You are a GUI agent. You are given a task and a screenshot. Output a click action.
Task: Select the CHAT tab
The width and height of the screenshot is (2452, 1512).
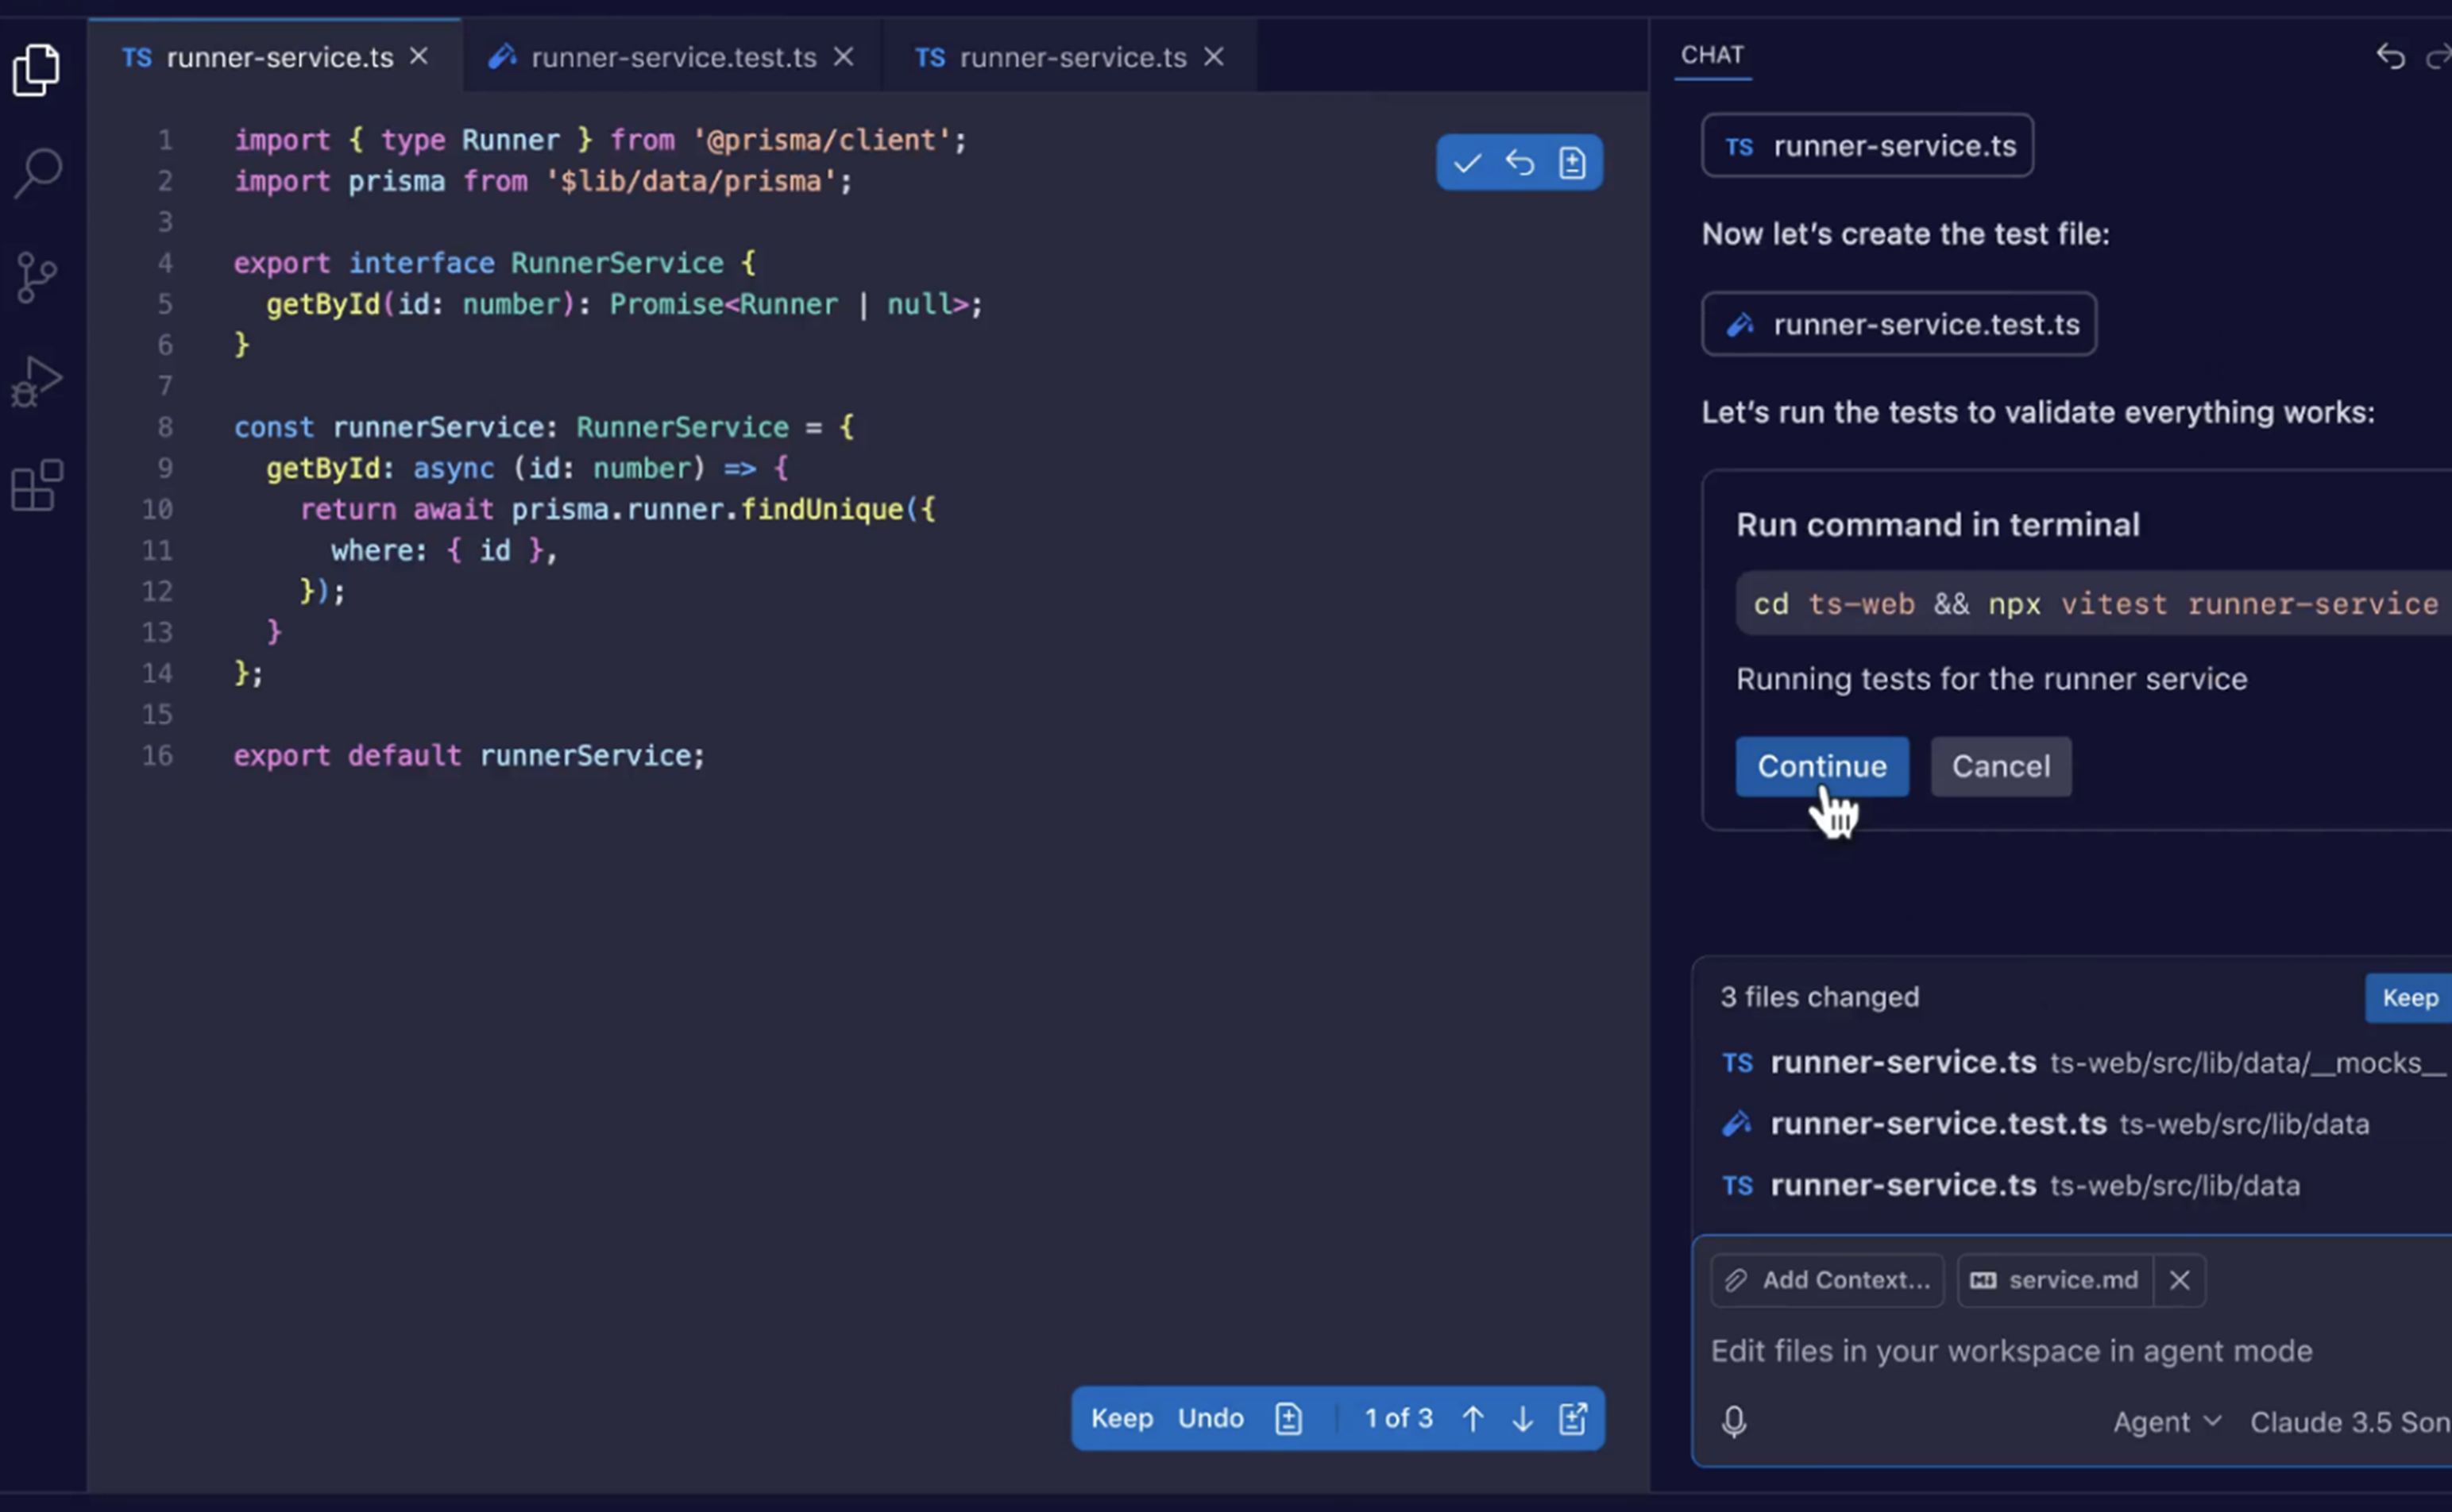point(1712,55)
